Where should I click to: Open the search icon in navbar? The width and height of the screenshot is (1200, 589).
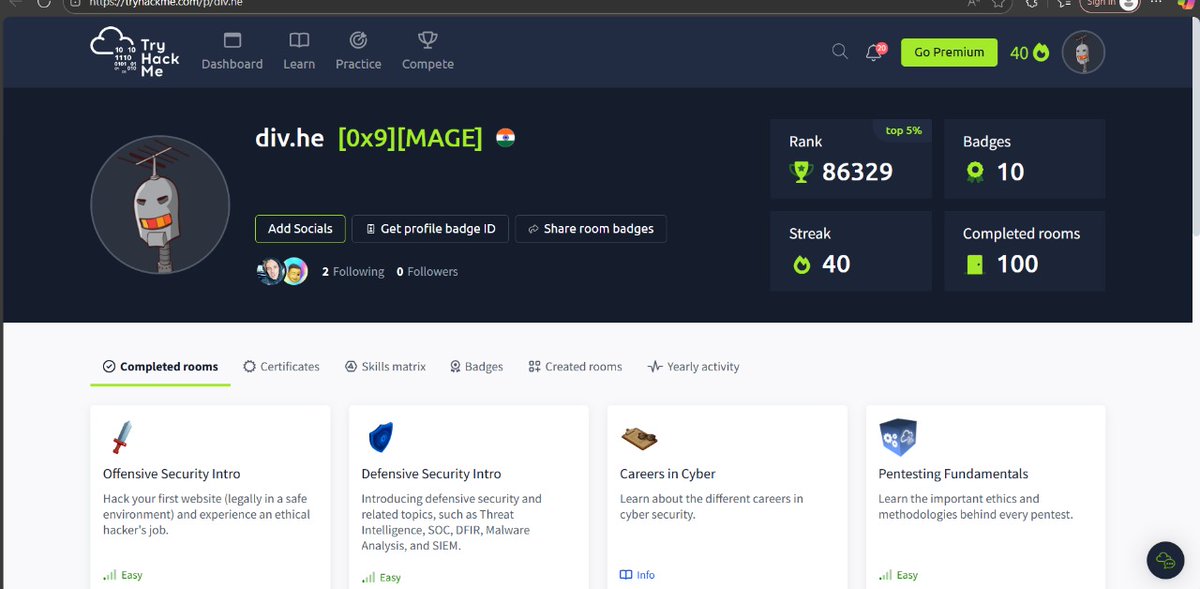pos(840,51)
